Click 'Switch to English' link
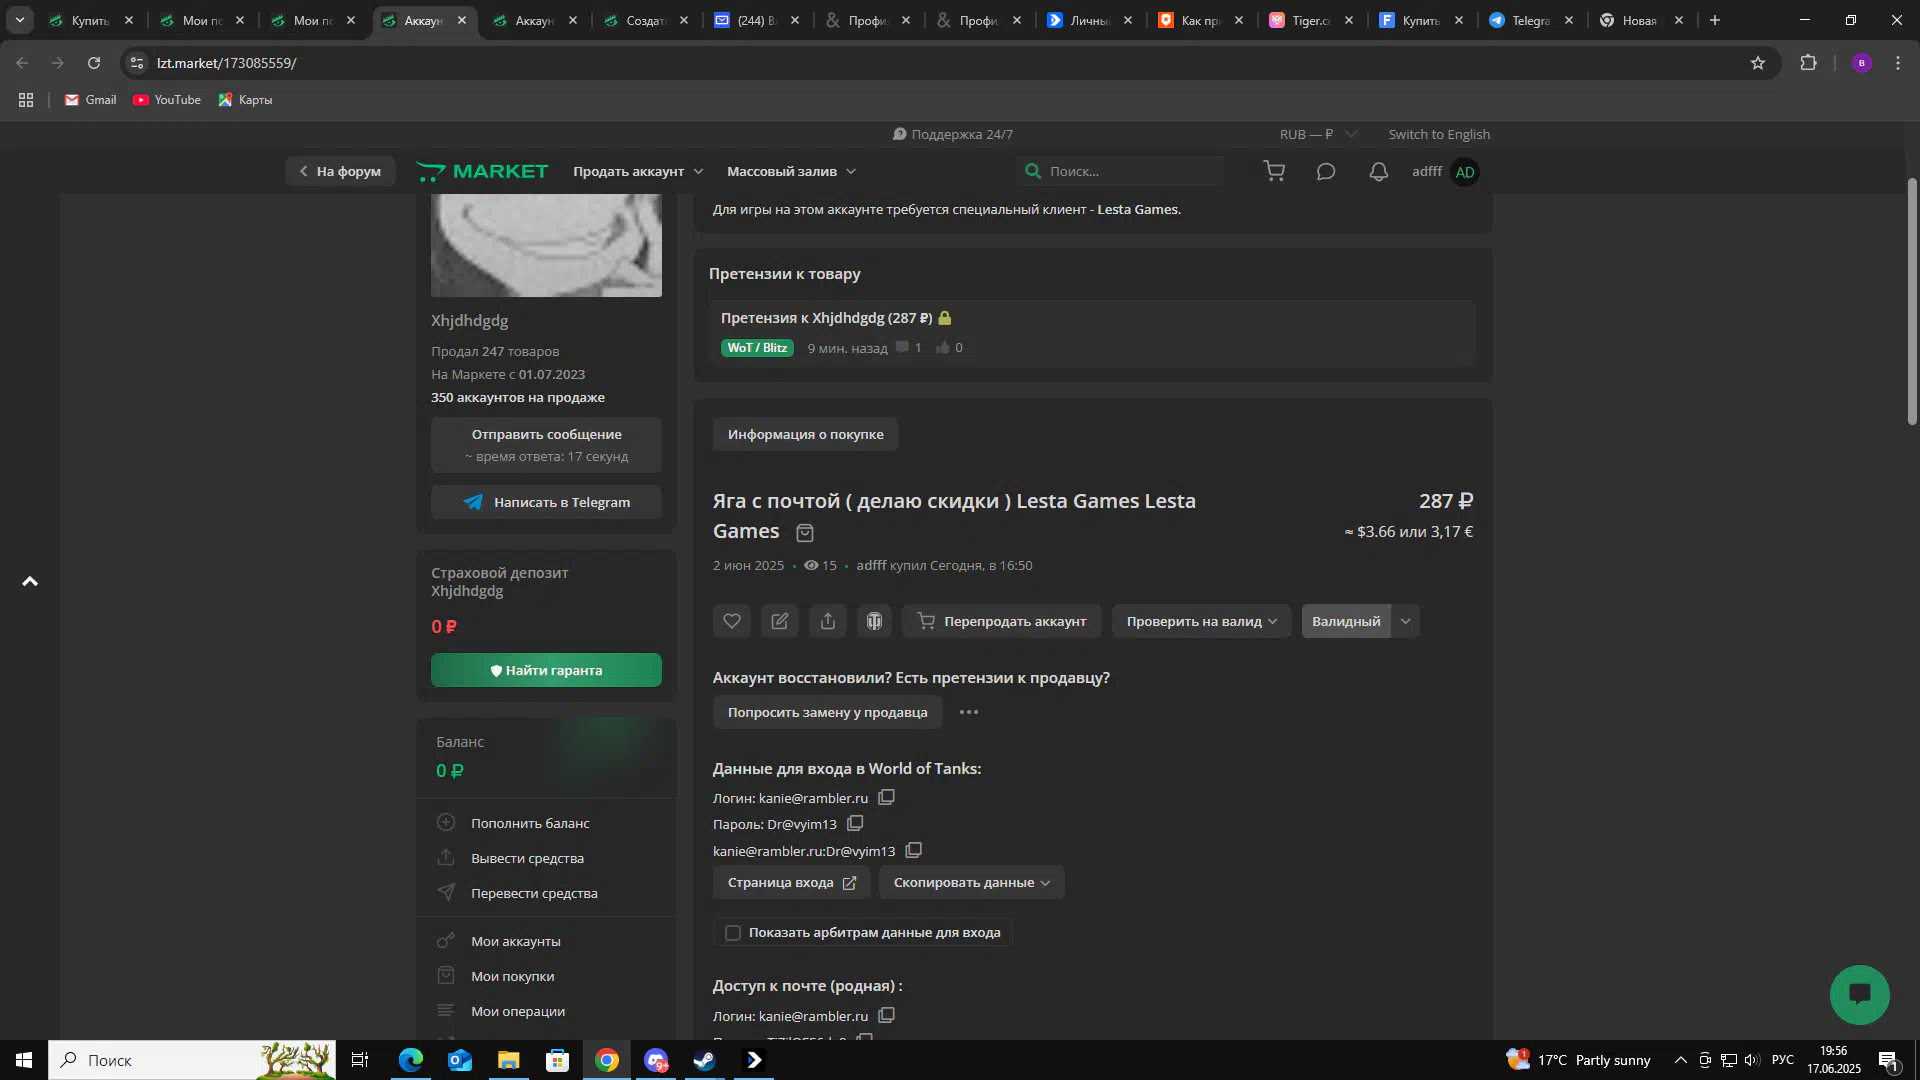 click(1439, 134)
